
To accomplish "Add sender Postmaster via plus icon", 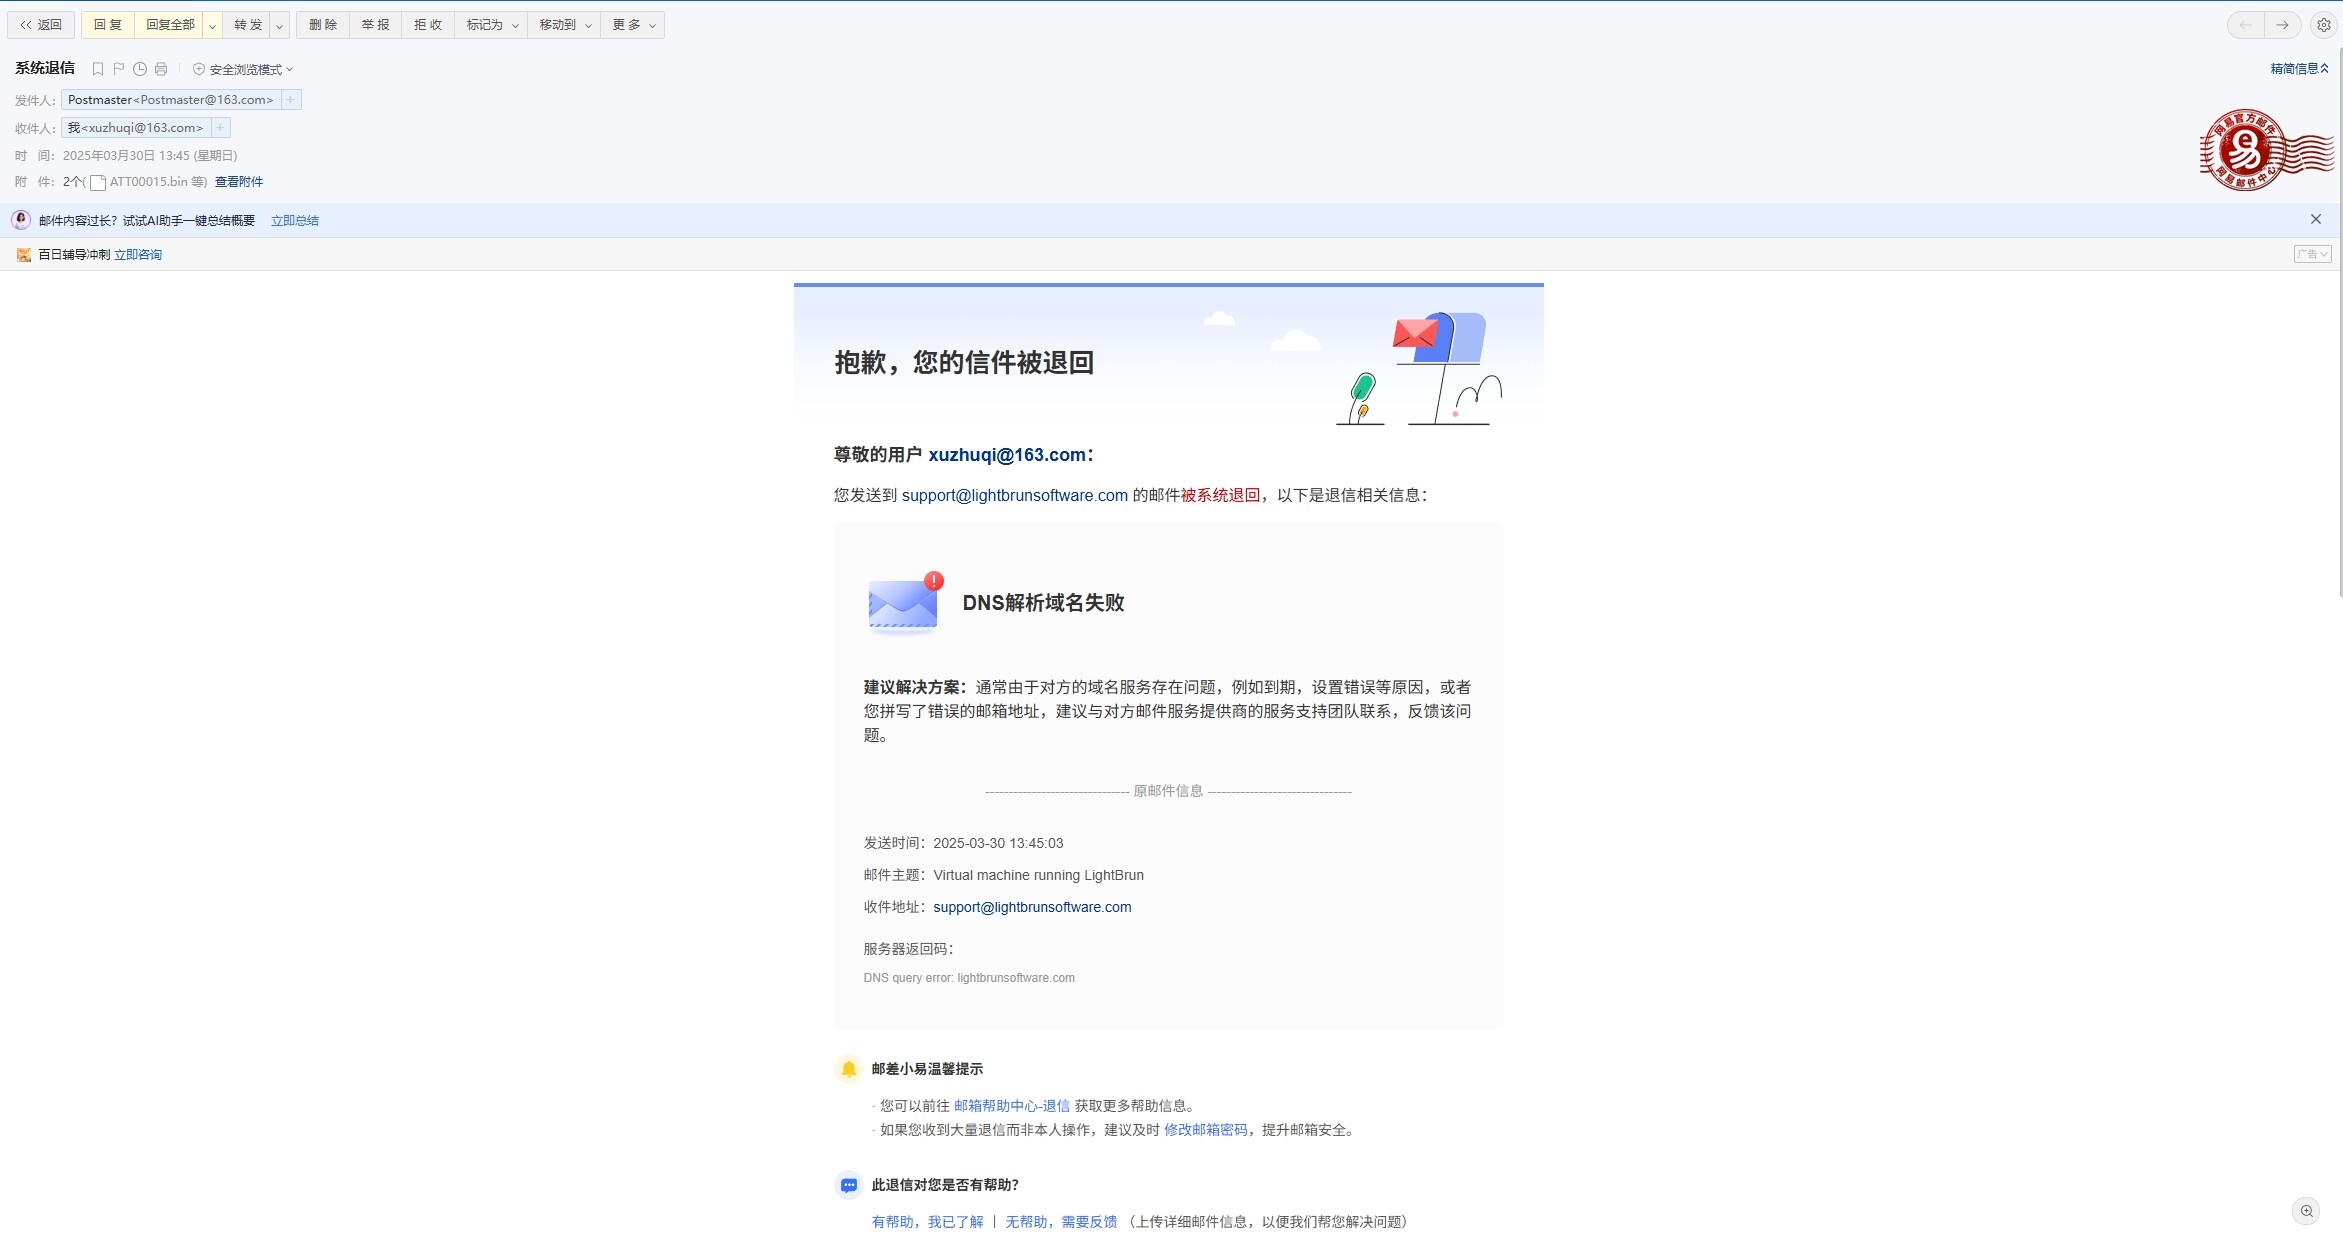I will point(291,100).
